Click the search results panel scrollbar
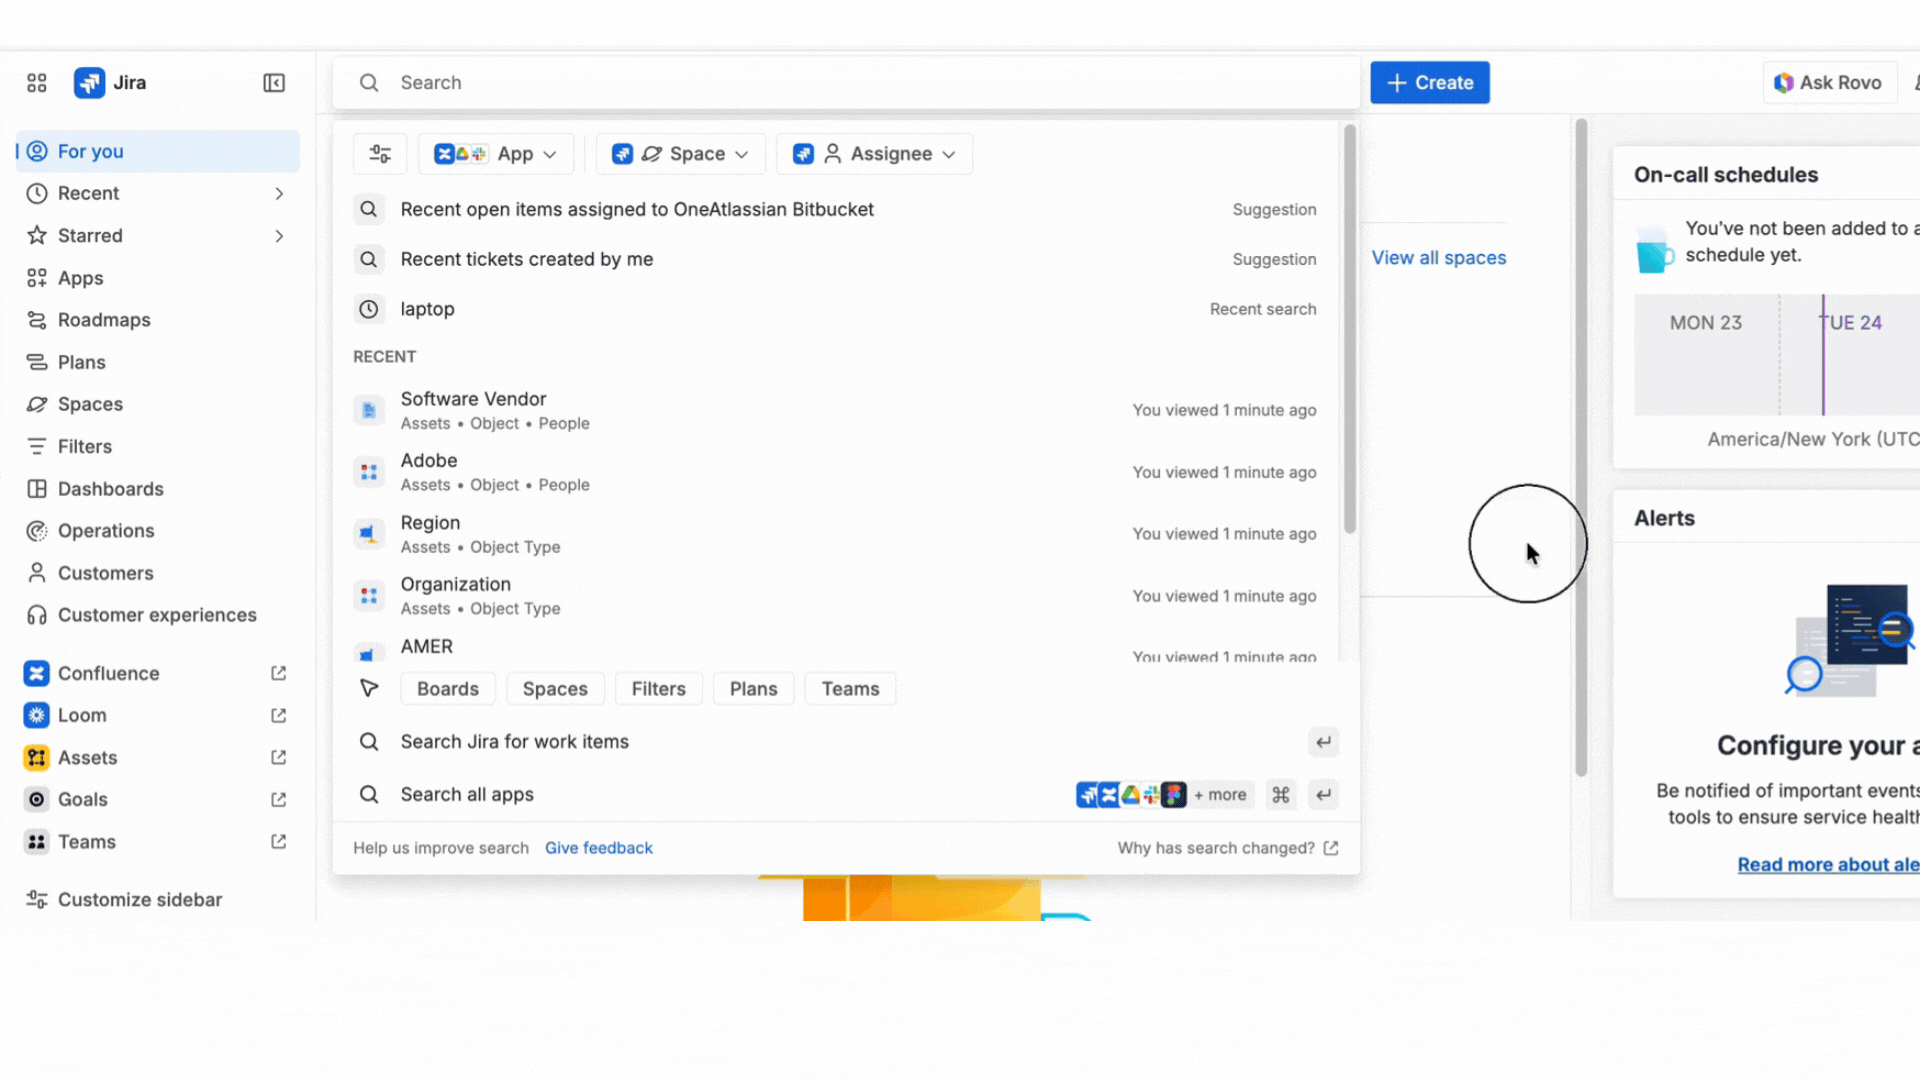 click(x=1349, y=330)
